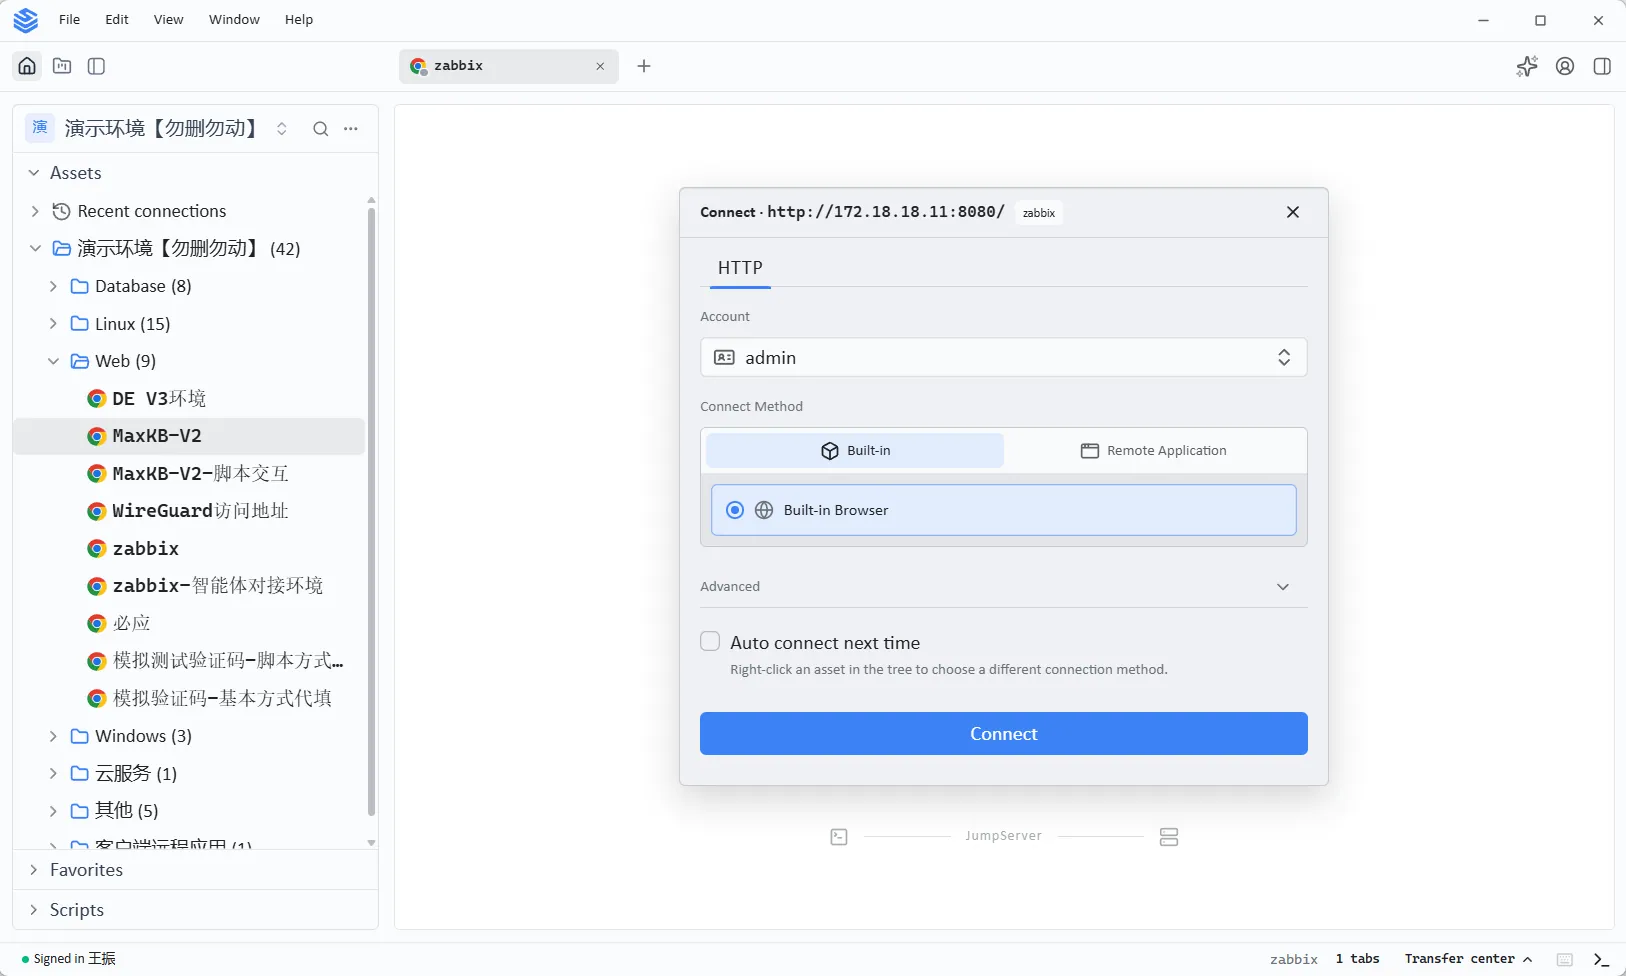Select the 必应 web asset
Screen dimensions: 1626x976
[189, 624]
